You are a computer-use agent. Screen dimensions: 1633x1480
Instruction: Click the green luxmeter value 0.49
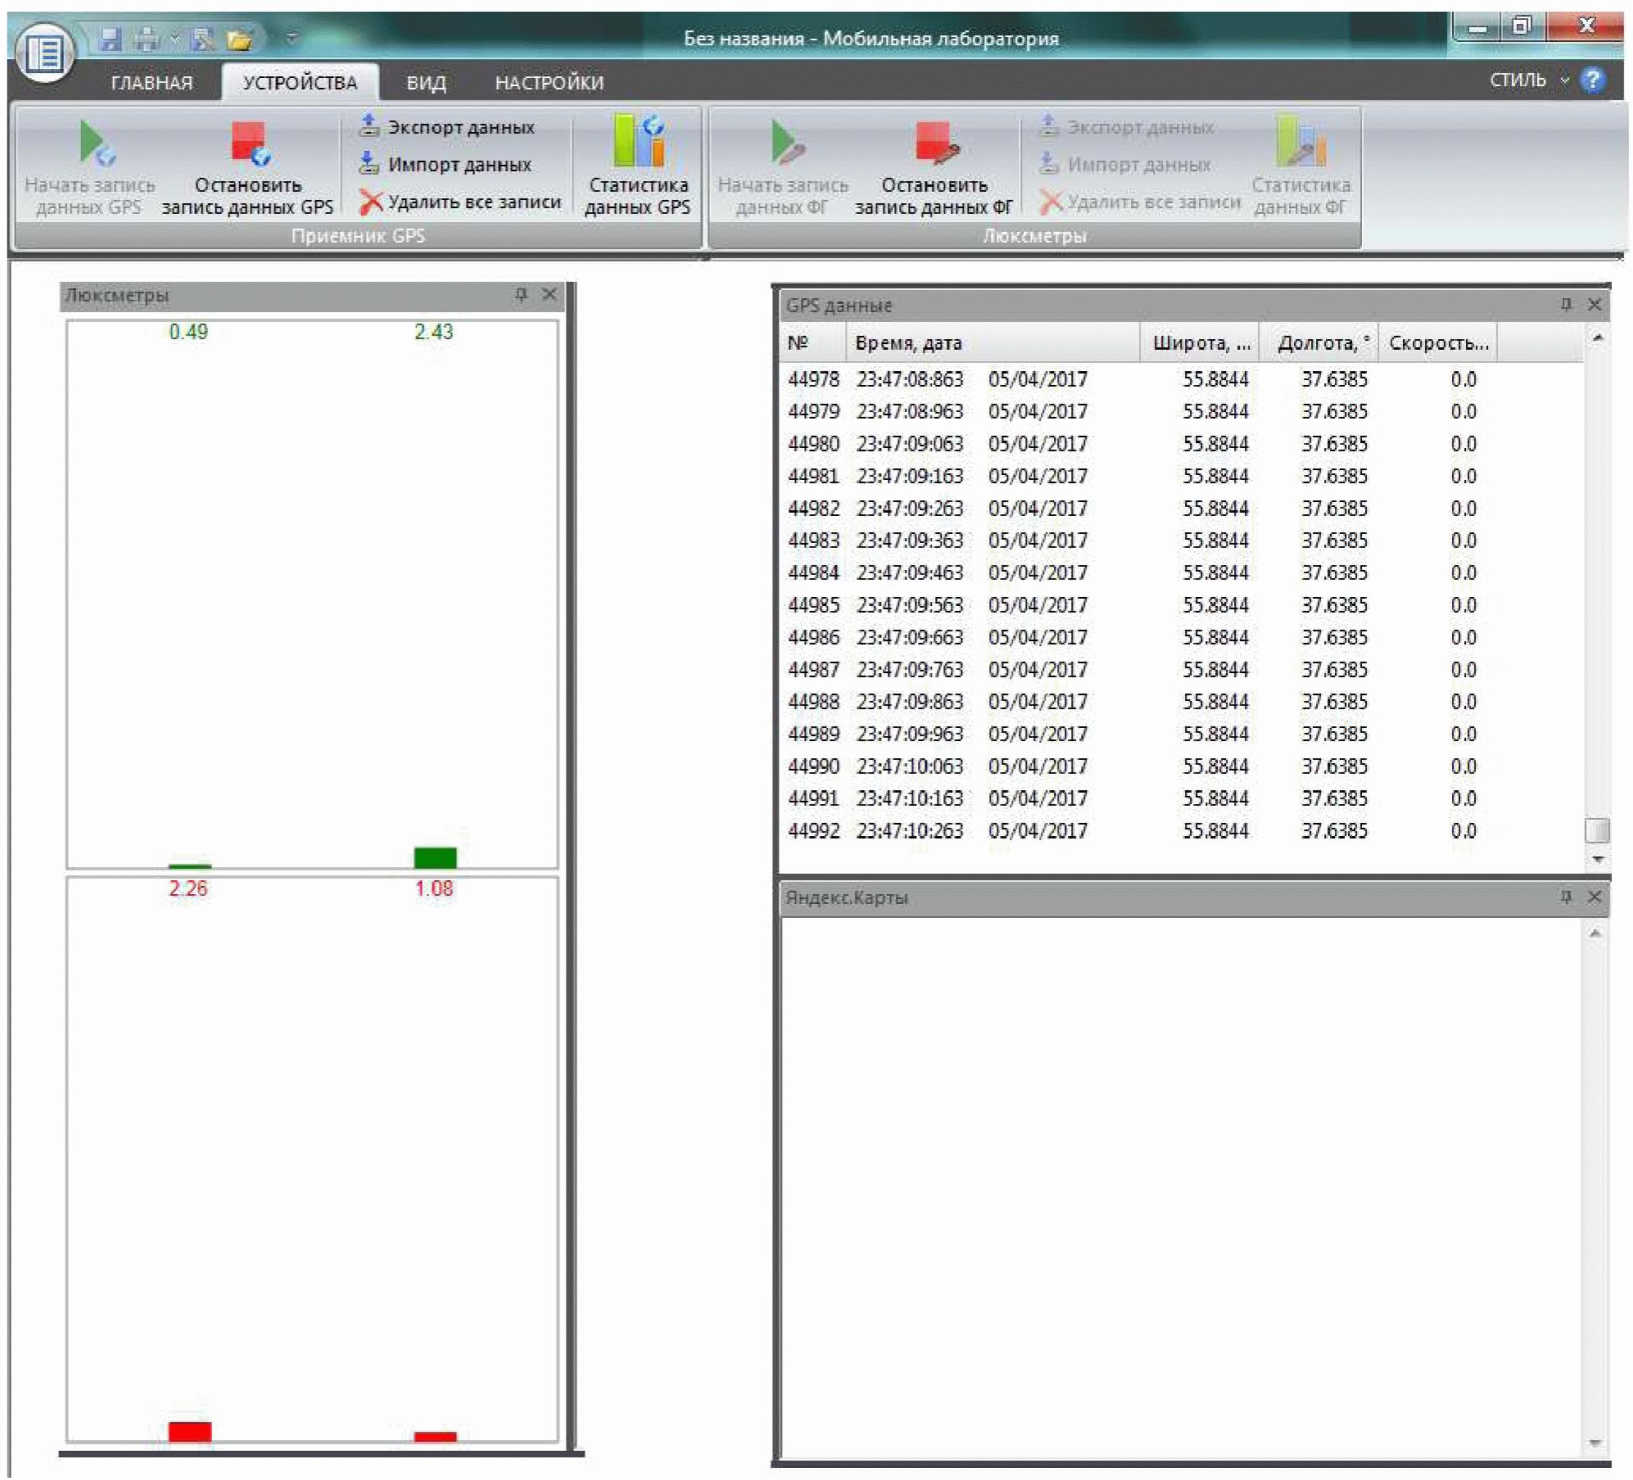188,332
